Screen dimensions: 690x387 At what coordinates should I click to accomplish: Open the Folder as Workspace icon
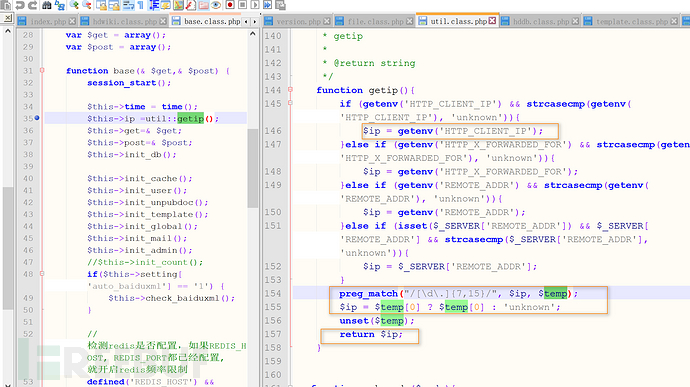coord(203,5)
